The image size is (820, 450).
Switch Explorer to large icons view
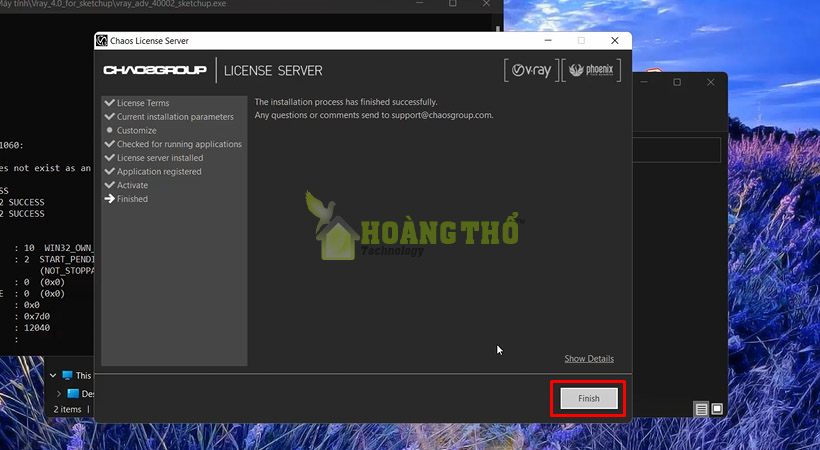[x=717, y=409]
